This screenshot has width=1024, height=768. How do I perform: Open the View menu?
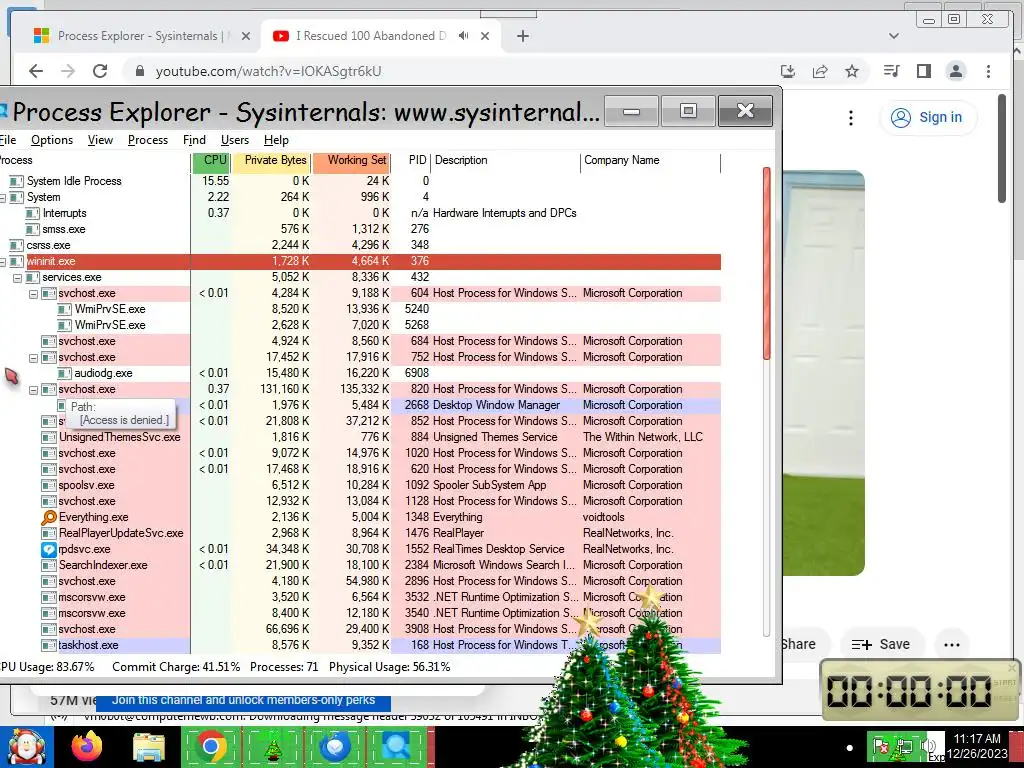pos(101,140)
